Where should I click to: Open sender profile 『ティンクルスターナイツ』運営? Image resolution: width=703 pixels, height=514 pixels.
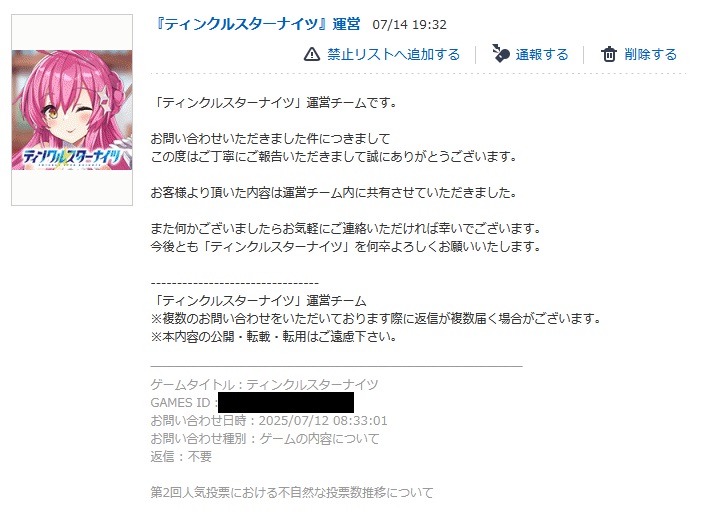[x=256, y=24]
